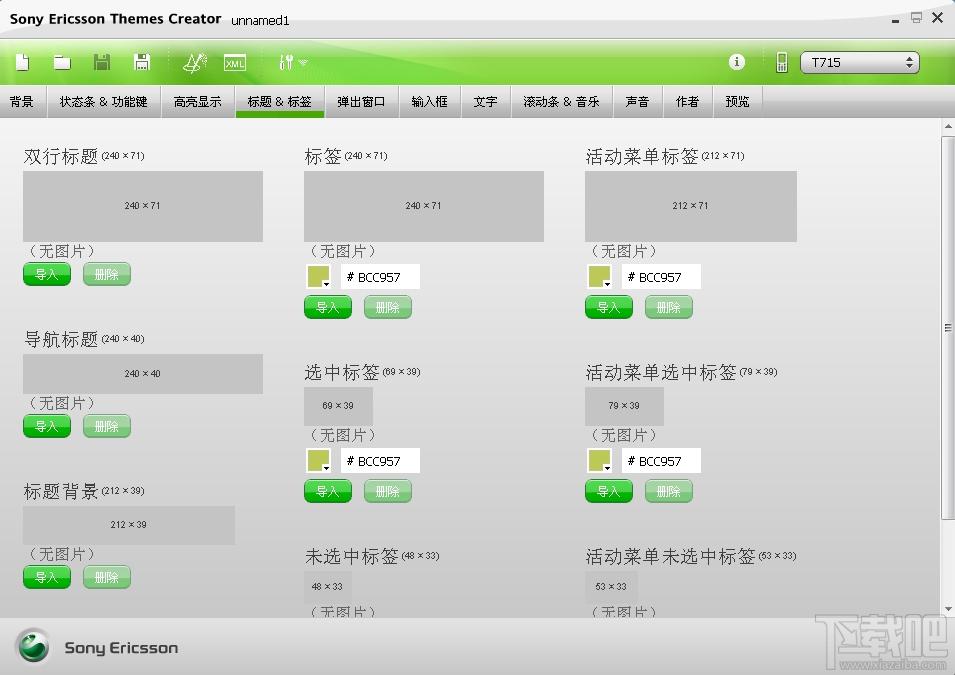Select the 标题 & 标签 tab

click(280, 102)
